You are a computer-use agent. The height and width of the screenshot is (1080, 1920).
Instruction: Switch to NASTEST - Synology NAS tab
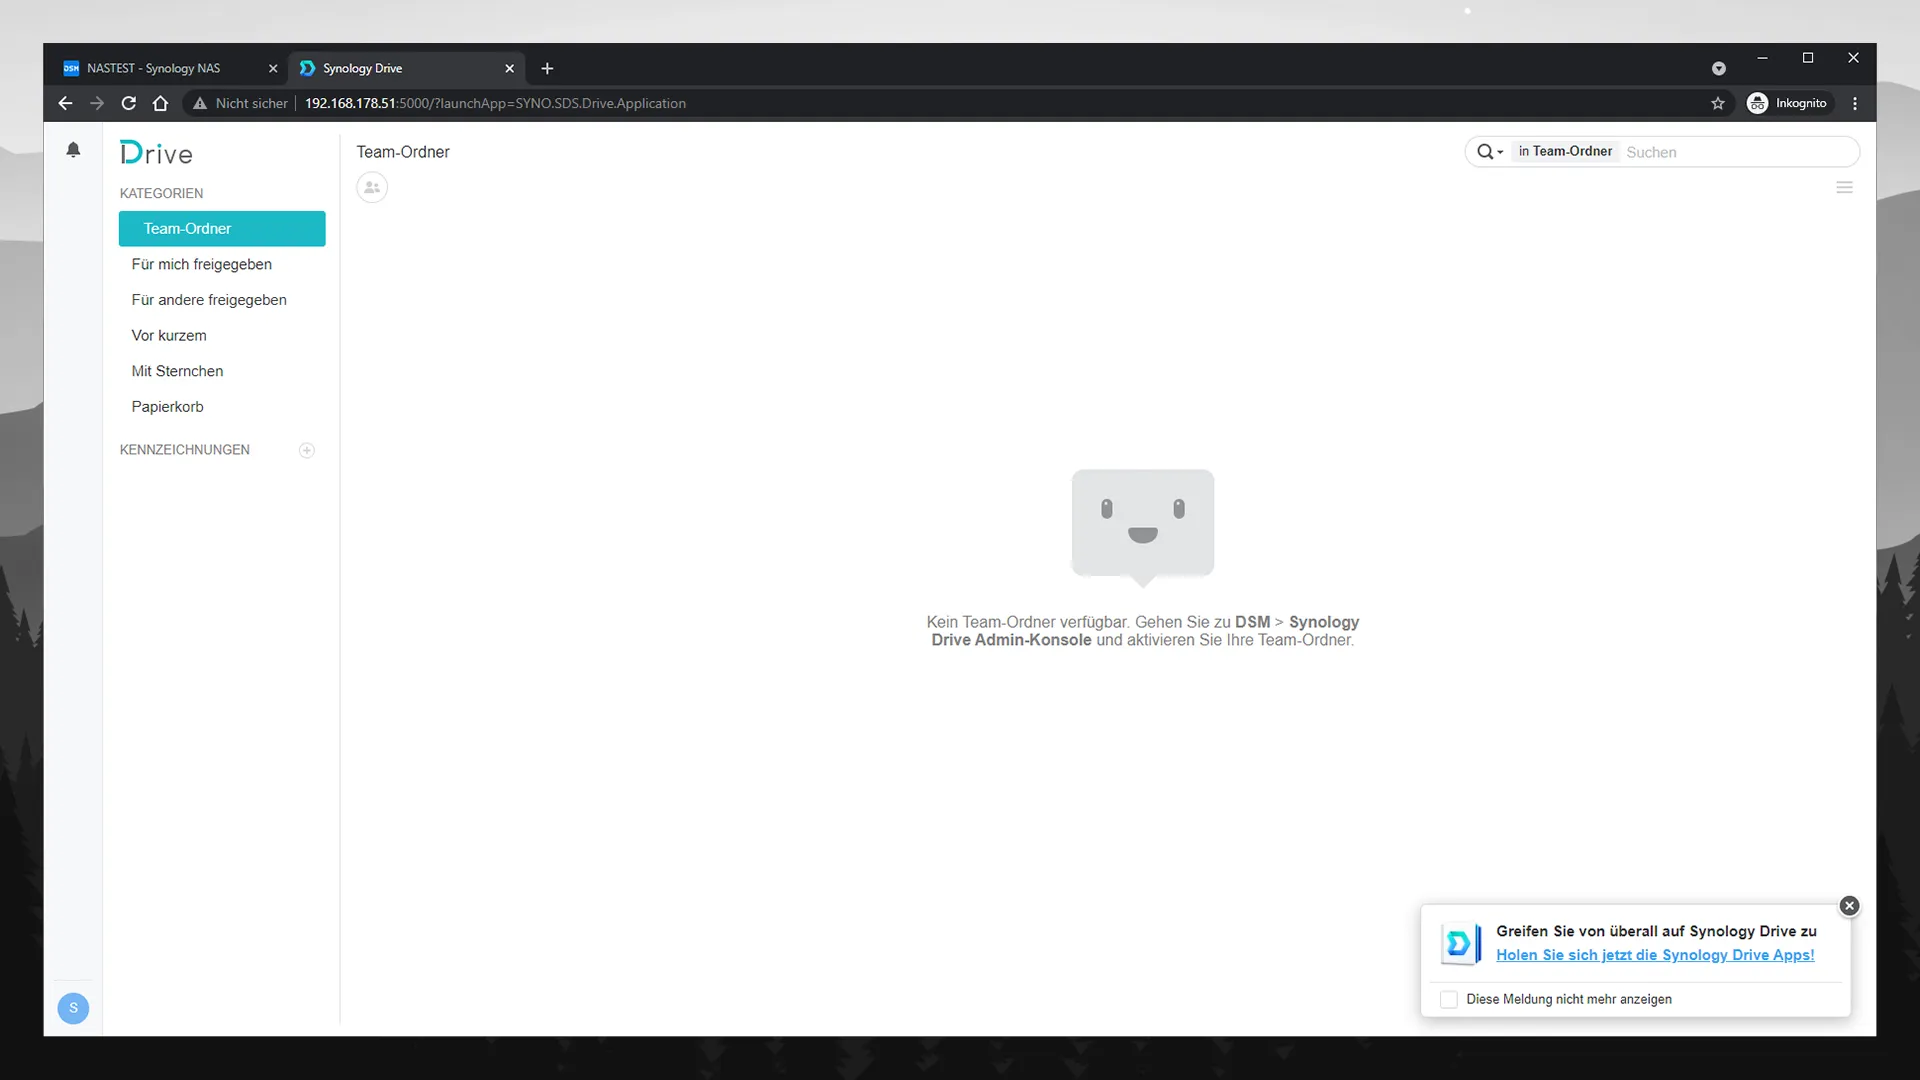170,68
